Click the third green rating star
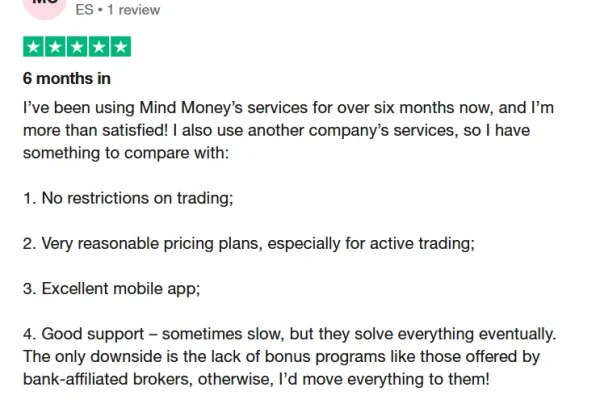The height and width of the screenshot is (400, 600). click(x=76, y=47)
